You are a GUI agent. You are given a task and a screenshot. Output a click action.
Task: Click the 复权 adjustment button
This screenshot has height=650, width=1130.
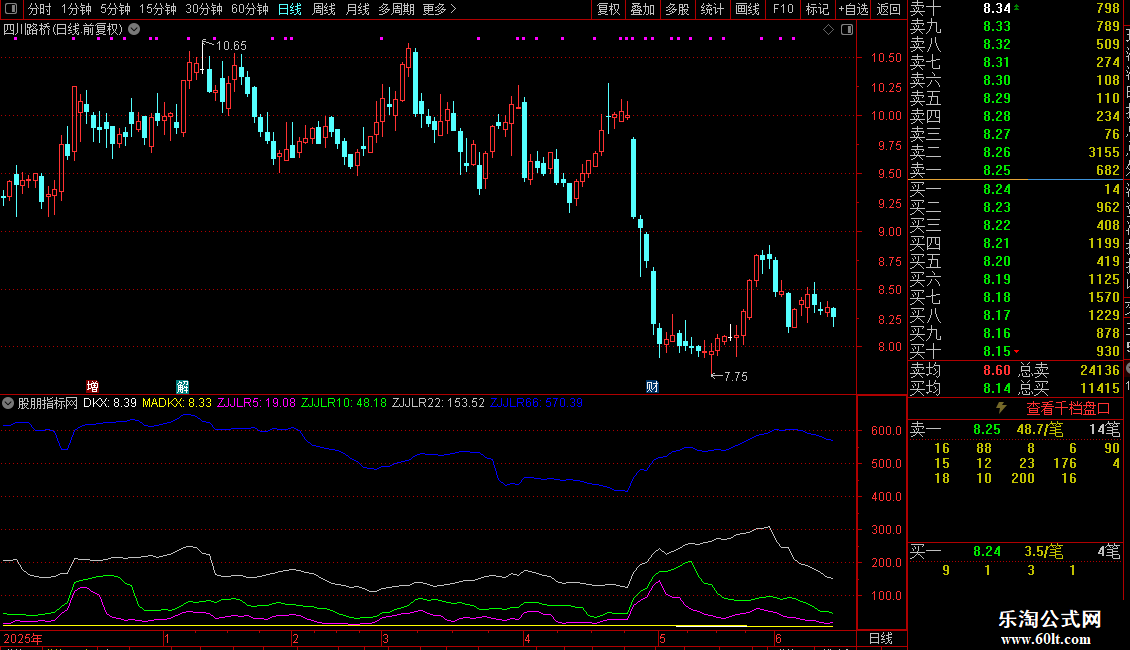(x=609, y=9)
